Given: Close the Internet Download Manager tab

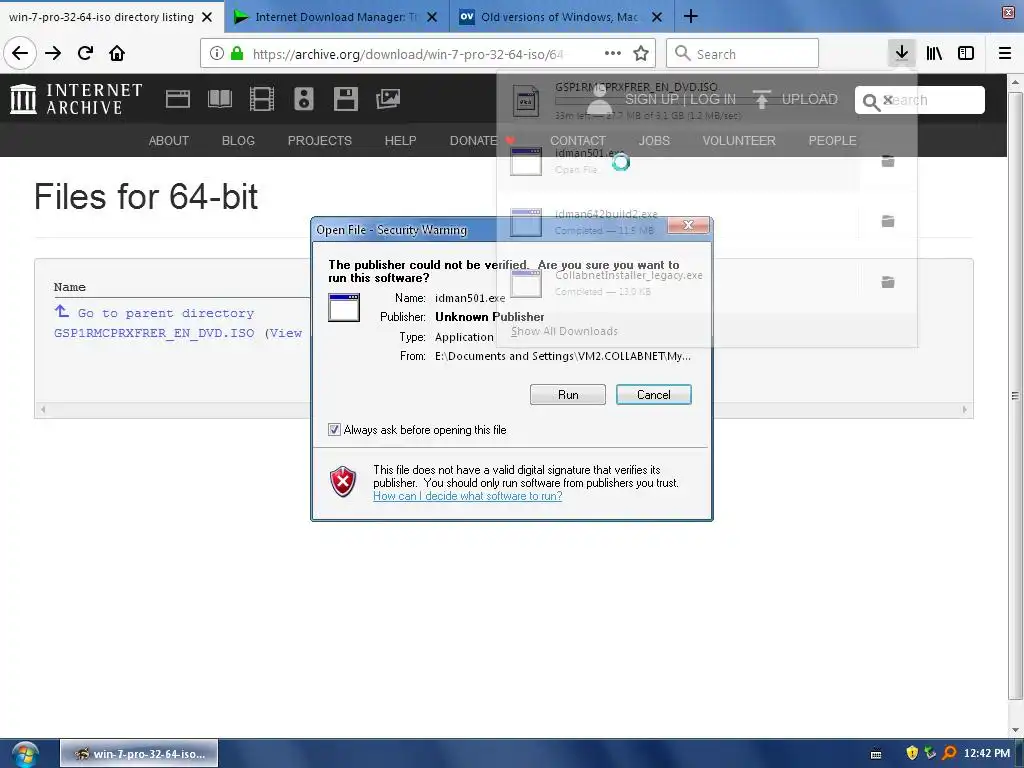Looking at the screenshot, I should (x=432, y=17).
